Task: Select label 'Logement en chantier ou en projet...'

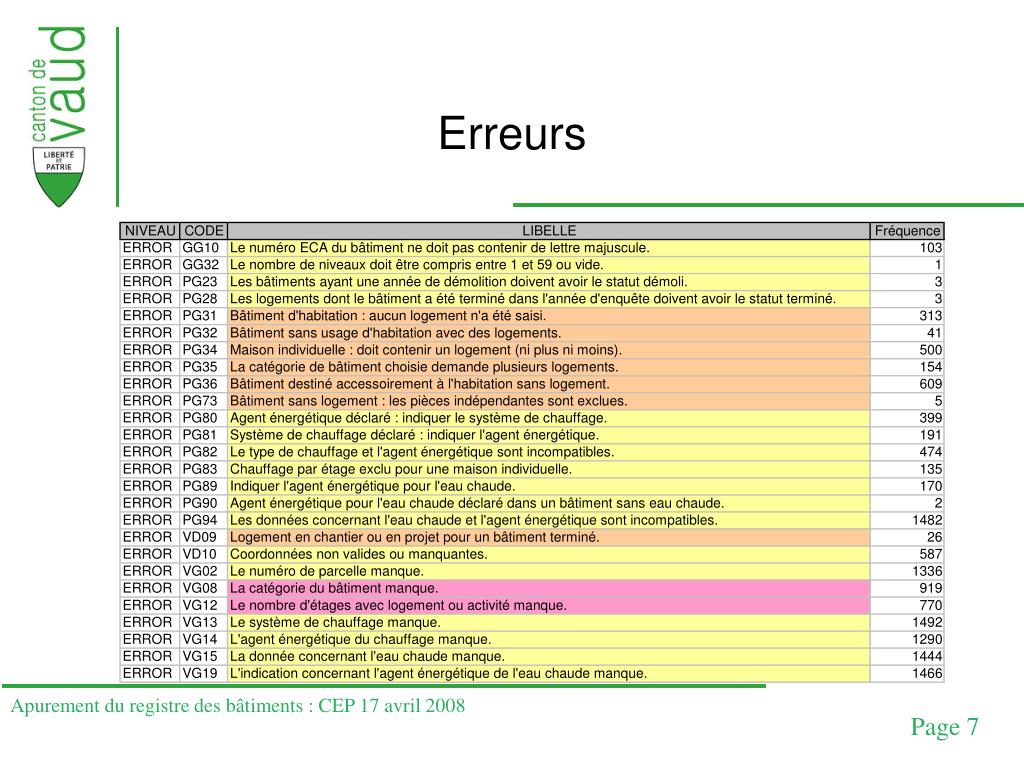Action: tap(415, 537)
